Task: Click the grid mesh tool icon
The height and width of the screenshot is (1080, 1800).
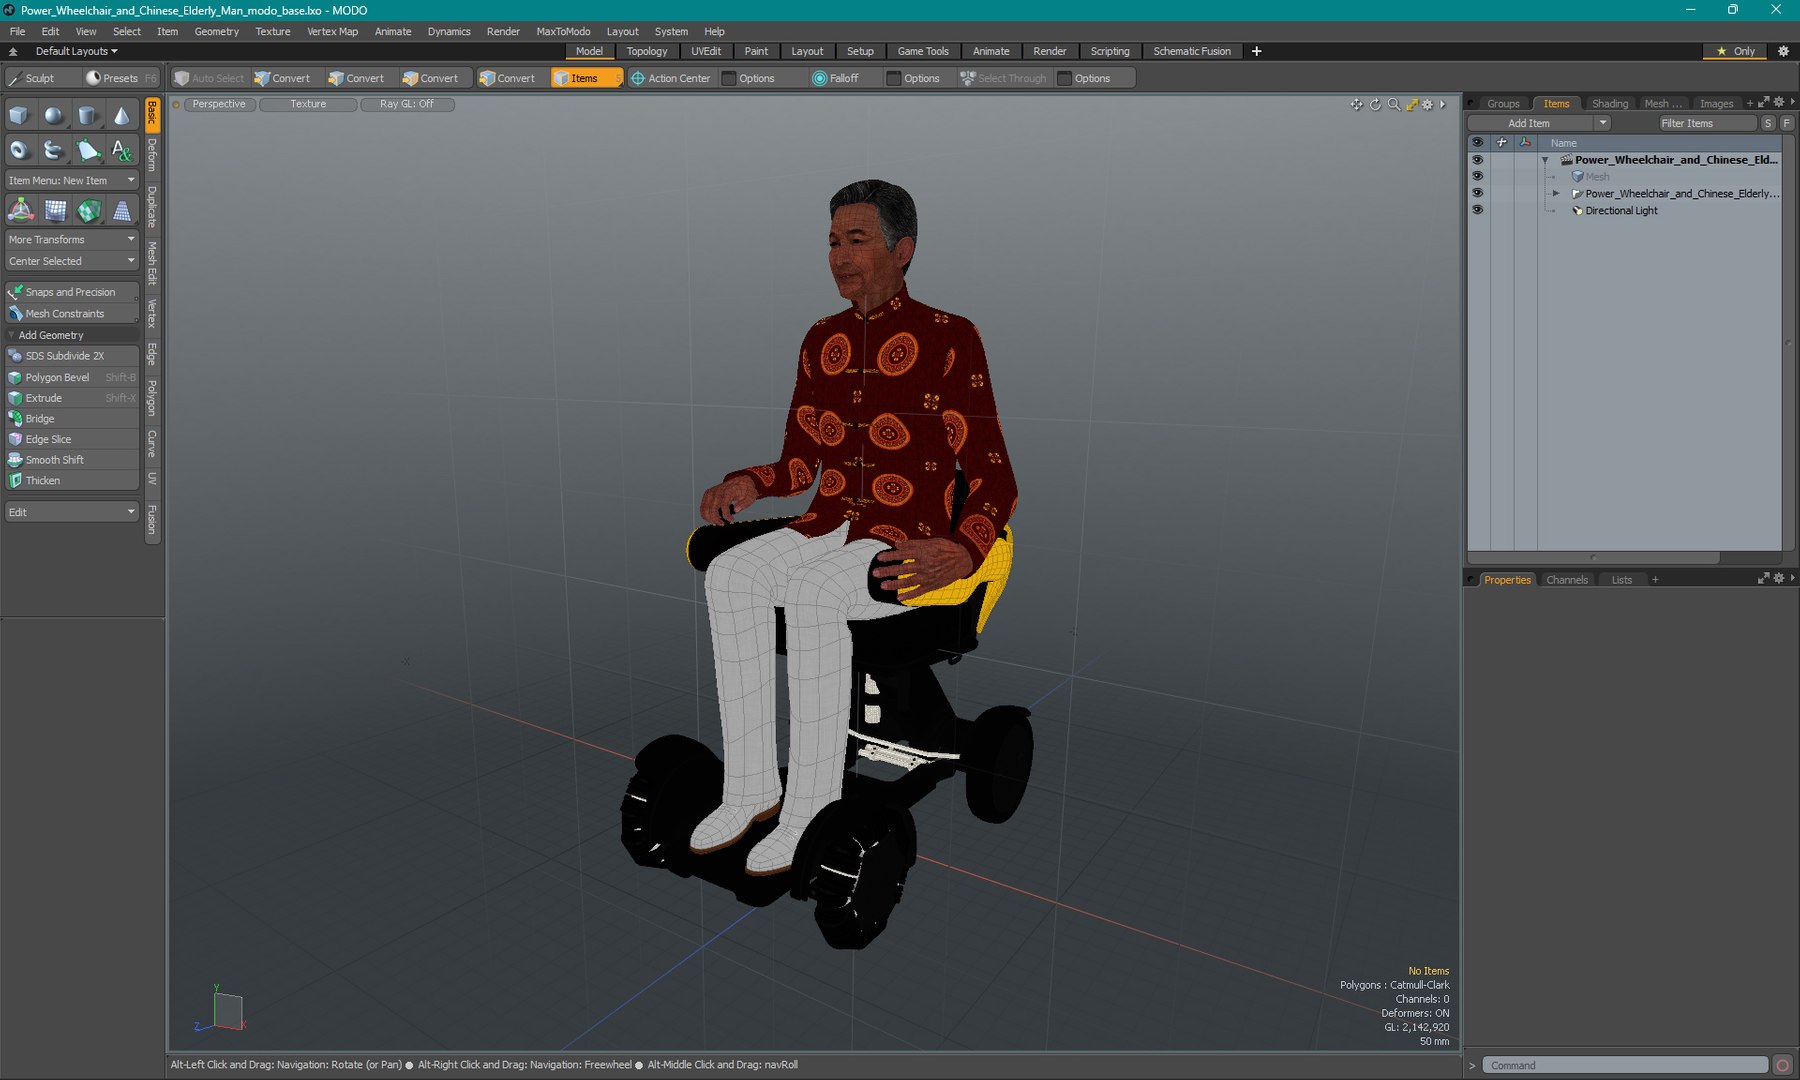Action: point(55,210)
